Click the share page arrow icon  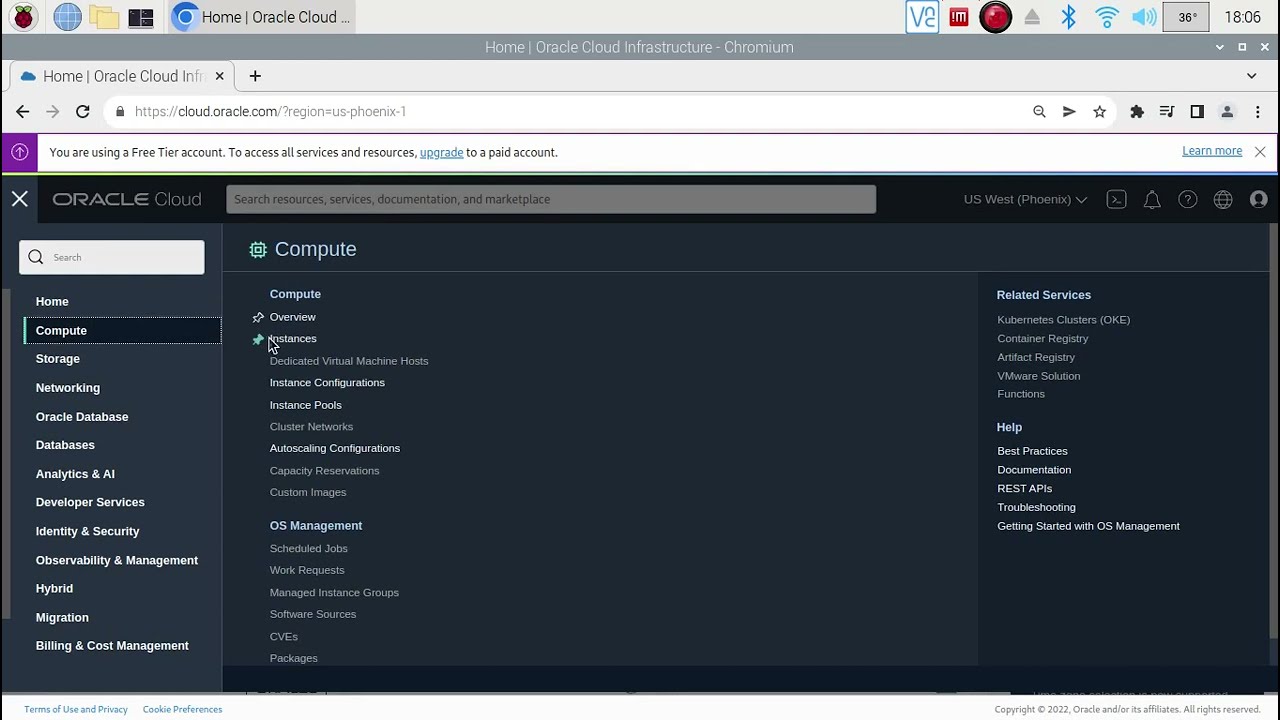click(1069, 112)
